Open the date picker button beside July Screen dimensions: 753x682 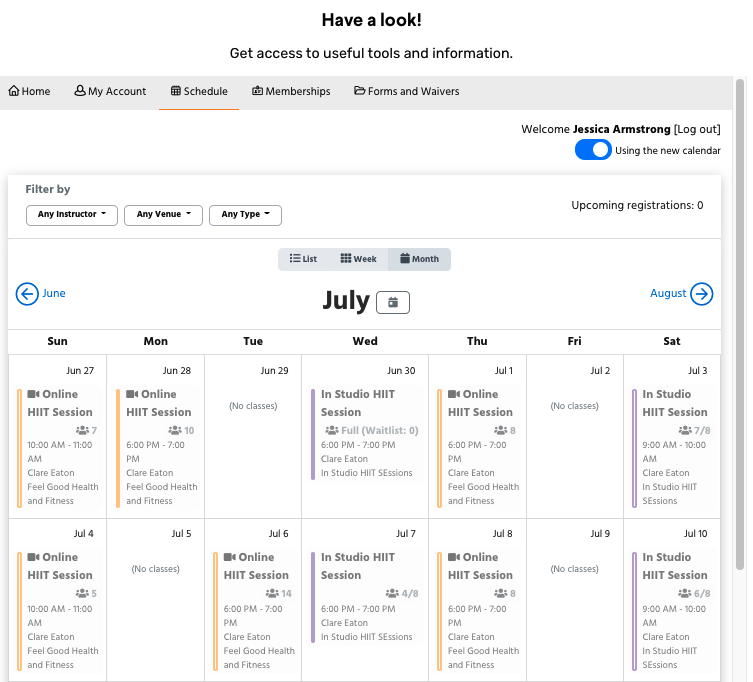(x=393, y=302)
